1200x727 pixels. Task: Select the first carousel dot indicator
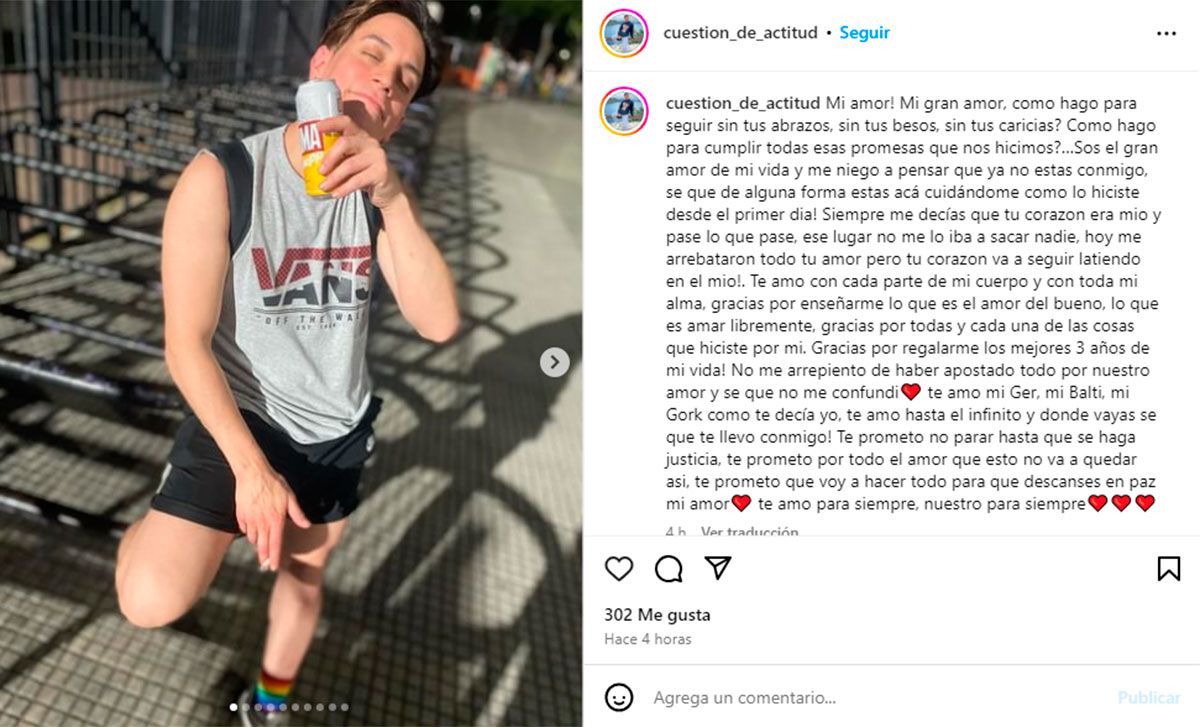pyautogui.click(x=234, y=707)
